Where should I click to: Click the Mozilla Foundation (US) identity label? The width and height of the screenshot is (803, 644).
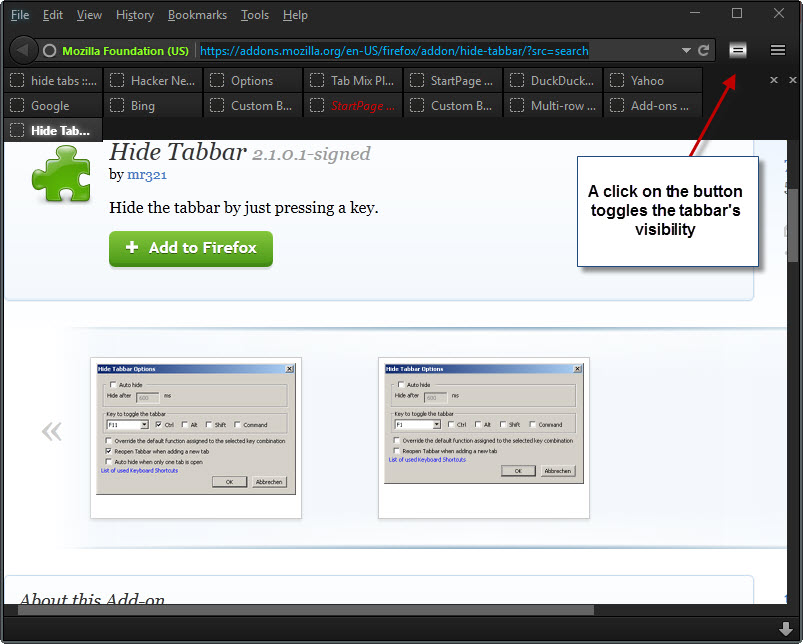click(125, 51)
